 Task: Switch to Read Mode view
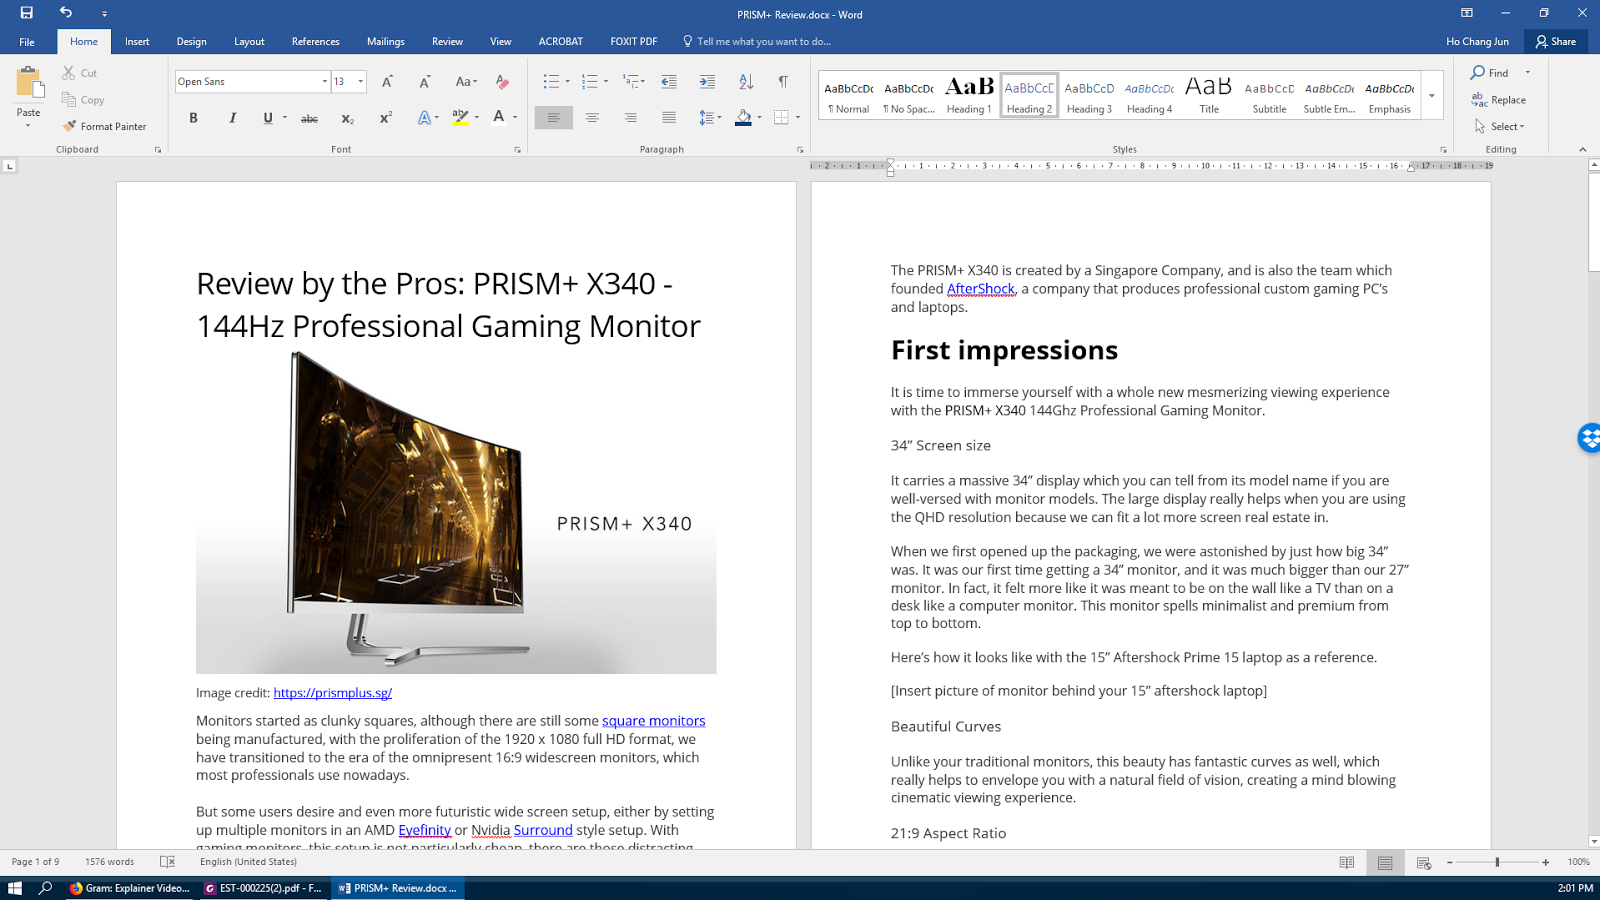pyautogui.click(x=1347, y=862)
